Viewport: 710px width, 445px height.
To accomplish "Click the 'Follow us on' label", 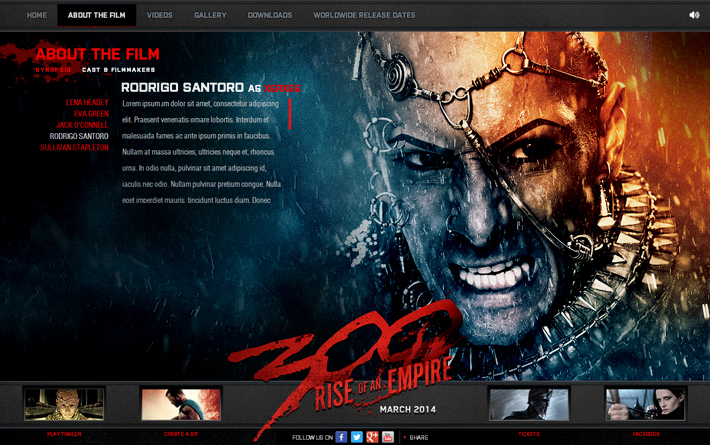I will [312, 437].
